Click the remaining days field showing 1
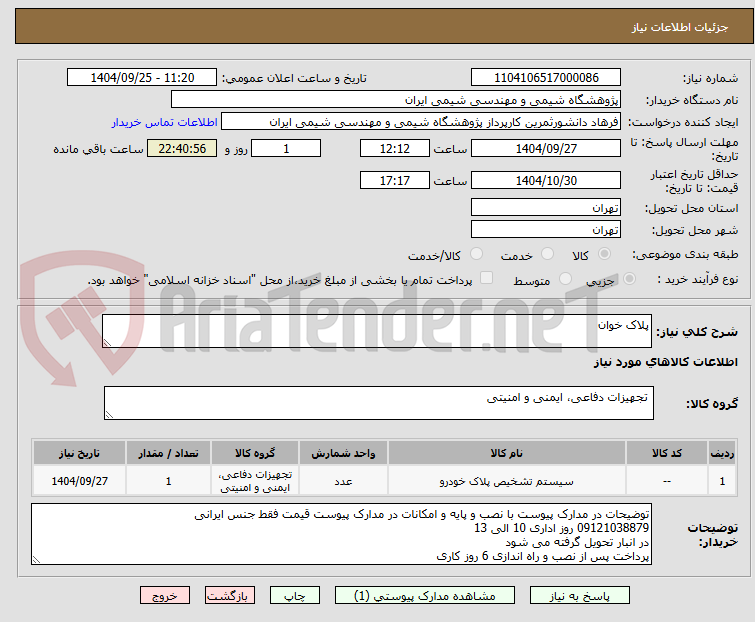Image resolution: width=755 pixels, height=622 pixels. pyautogui.click(x=286, y=148)
